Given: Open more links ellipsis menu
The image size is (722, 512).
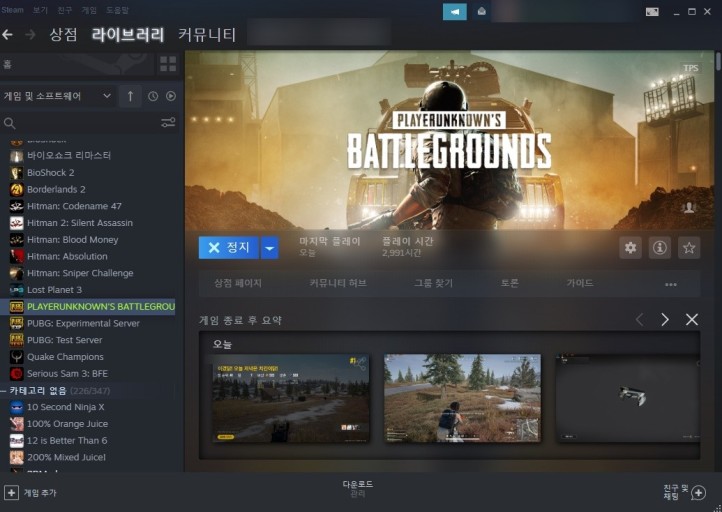Looking at the screenshot, I should [x=671, y=284].
